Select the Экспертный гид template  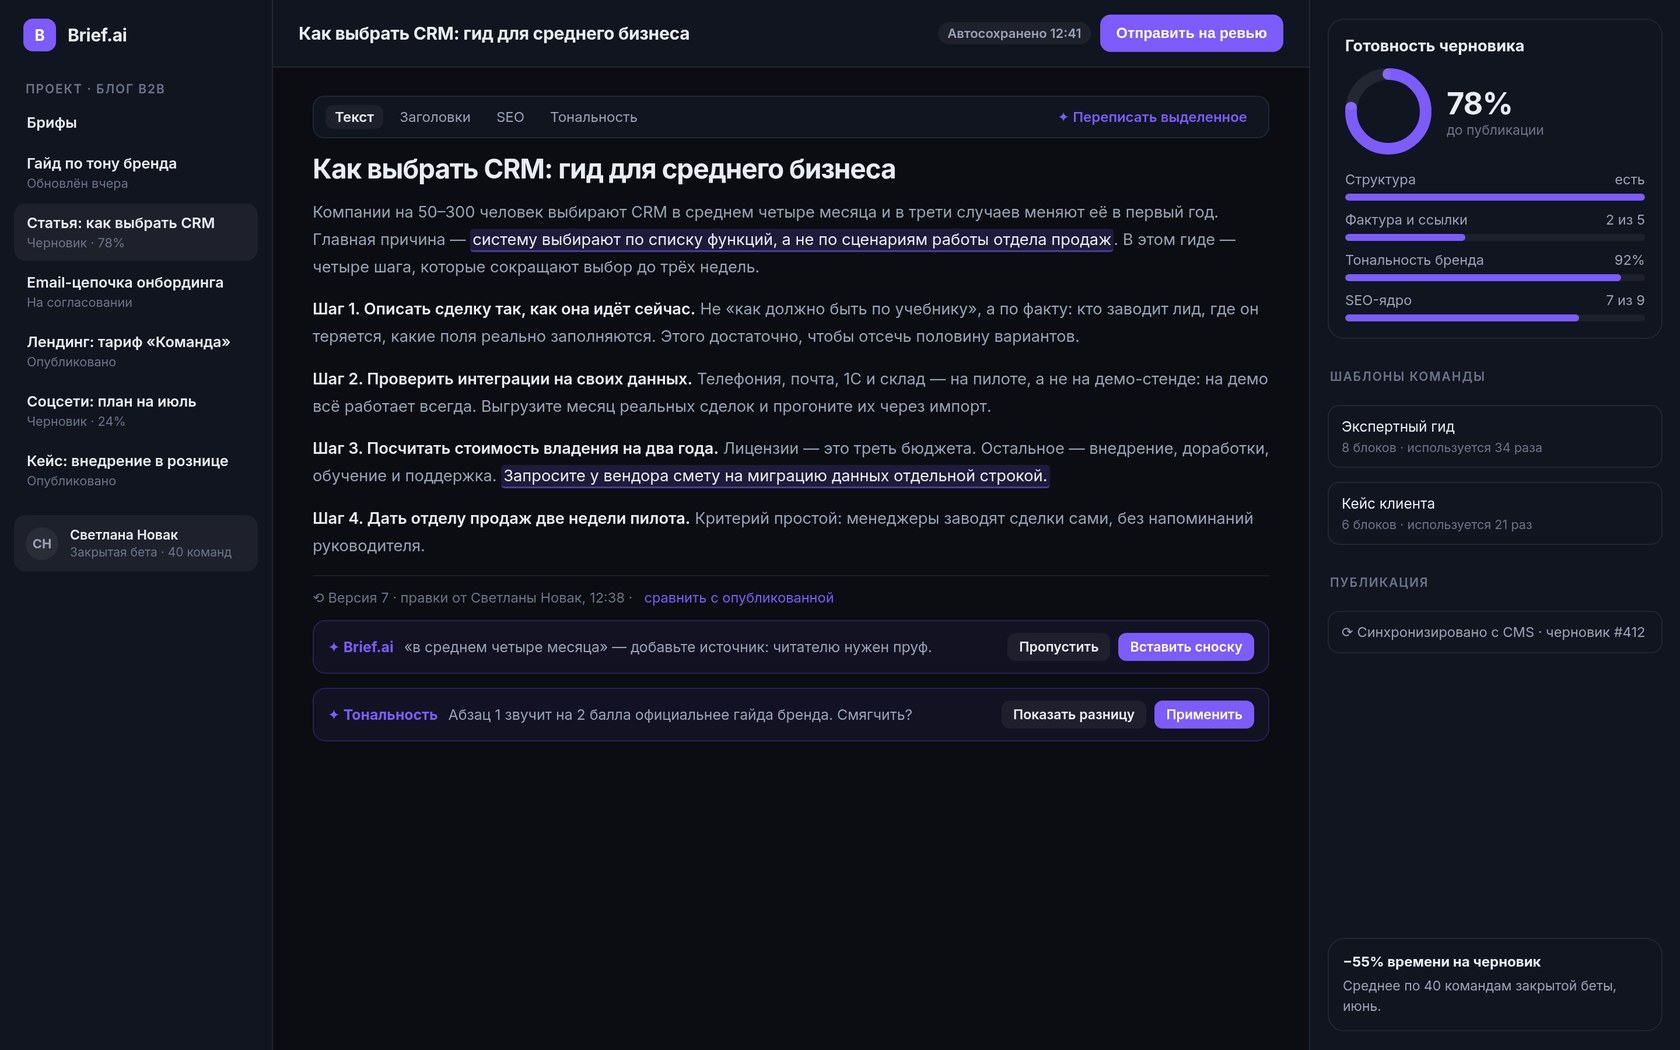(x=1495, y=436)
